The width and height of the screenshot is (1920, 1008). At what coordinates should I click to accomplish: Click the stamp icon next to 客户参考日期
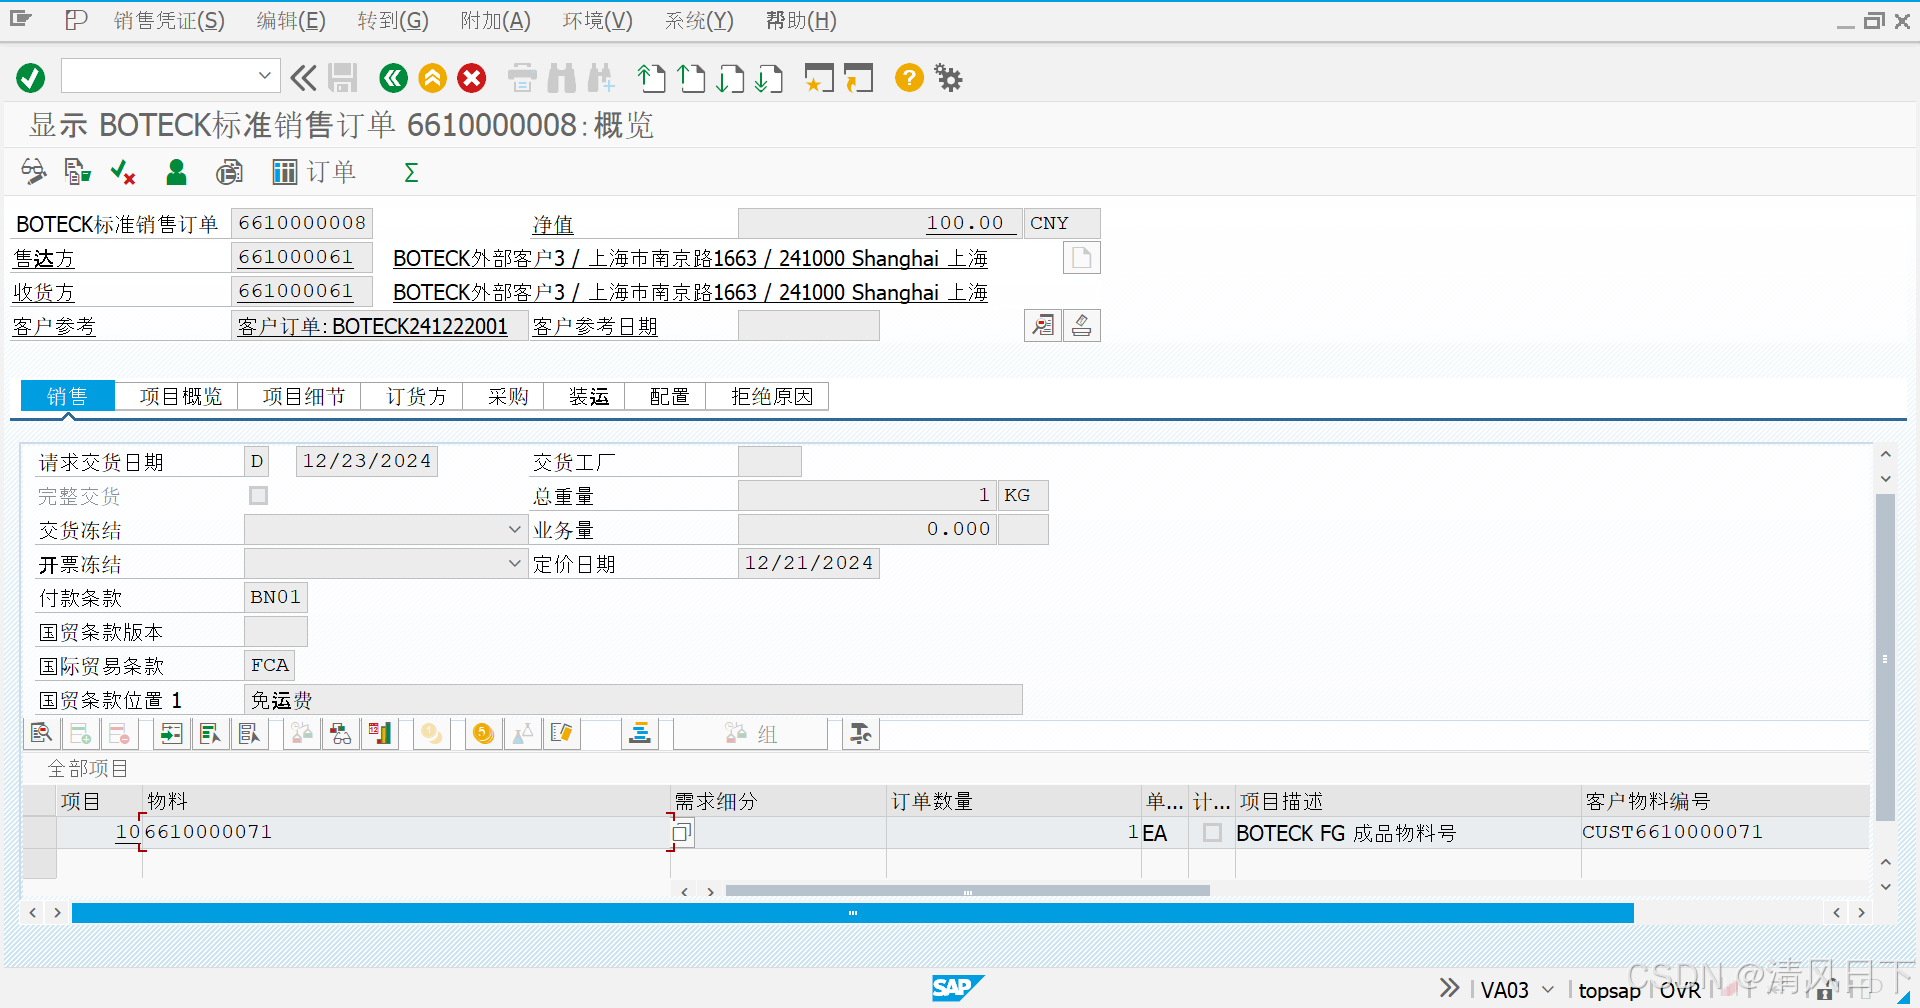[1081, 325]
